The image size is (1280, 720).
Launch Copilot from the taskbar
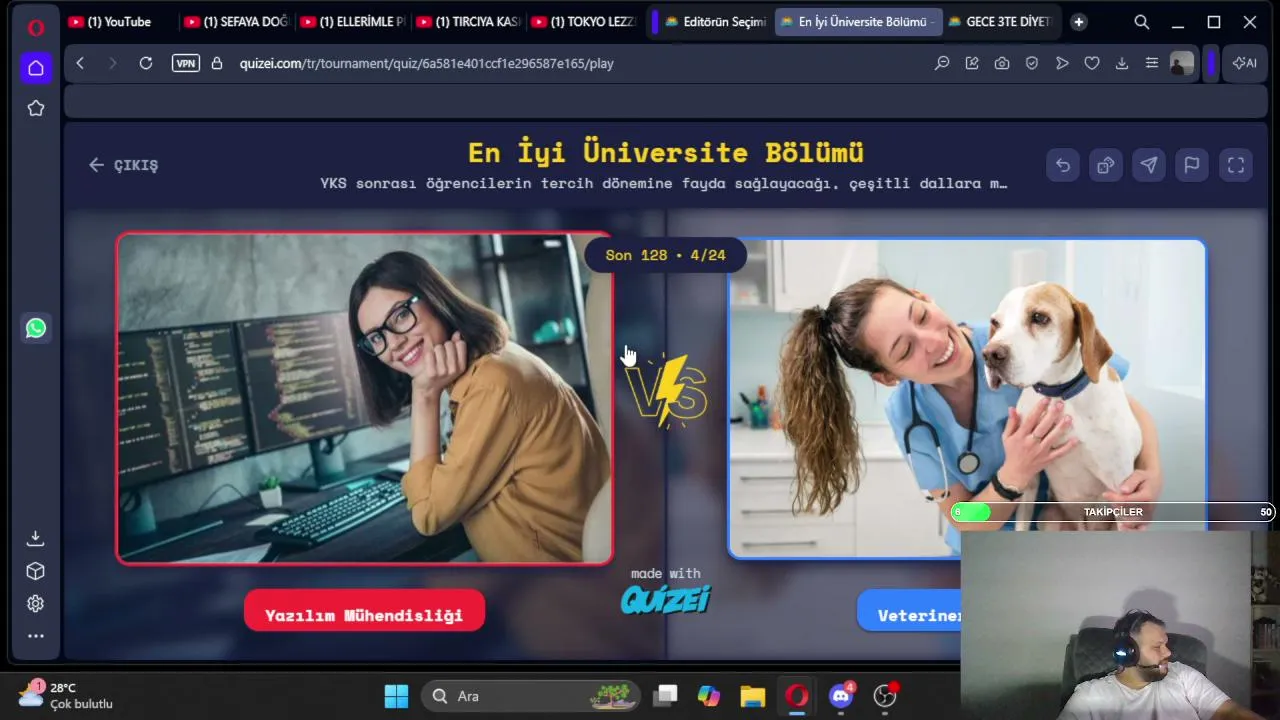pyautogui.click(x=709, y=696)
